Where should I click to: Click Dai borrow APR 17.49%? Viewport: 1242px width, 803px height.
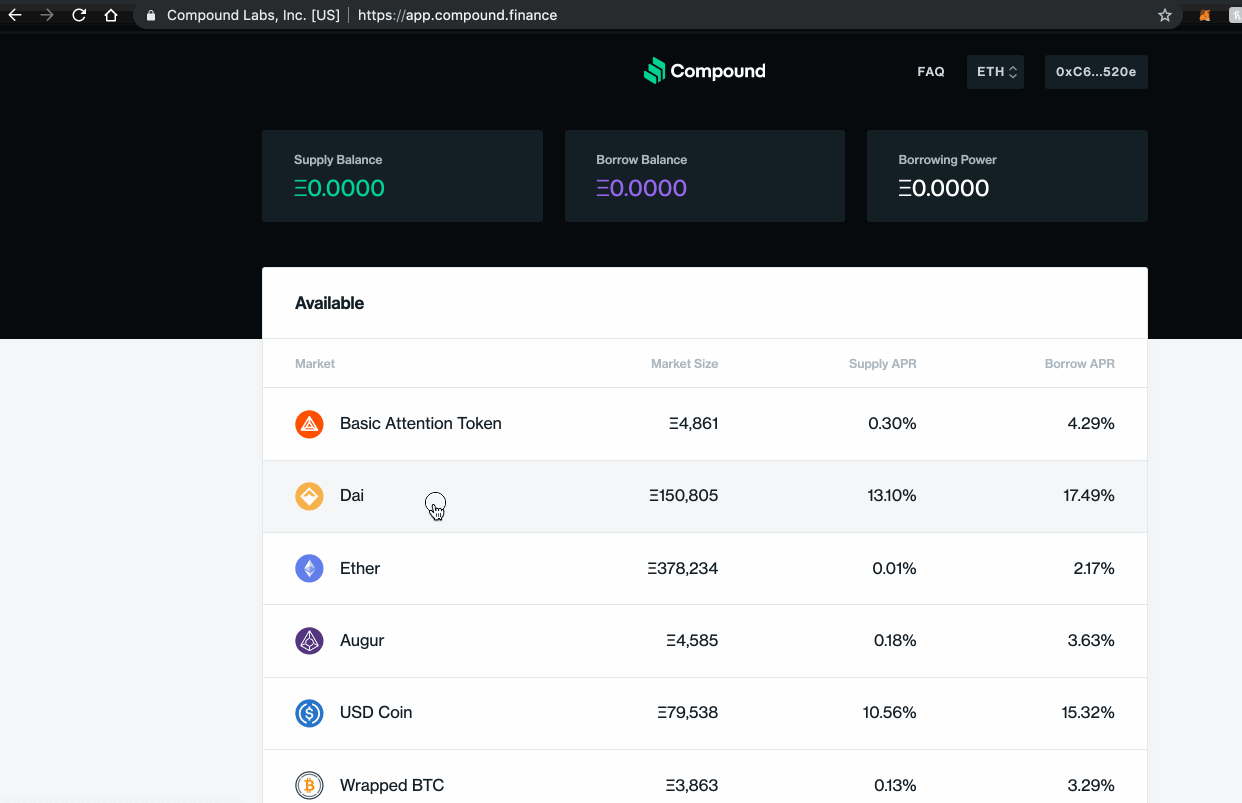coord(1090,496)
